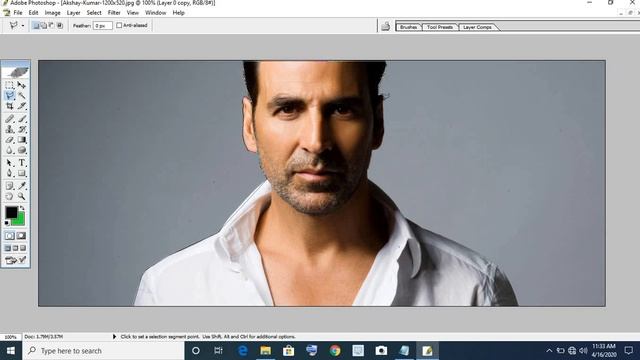Open the View menu

point(133,13)
